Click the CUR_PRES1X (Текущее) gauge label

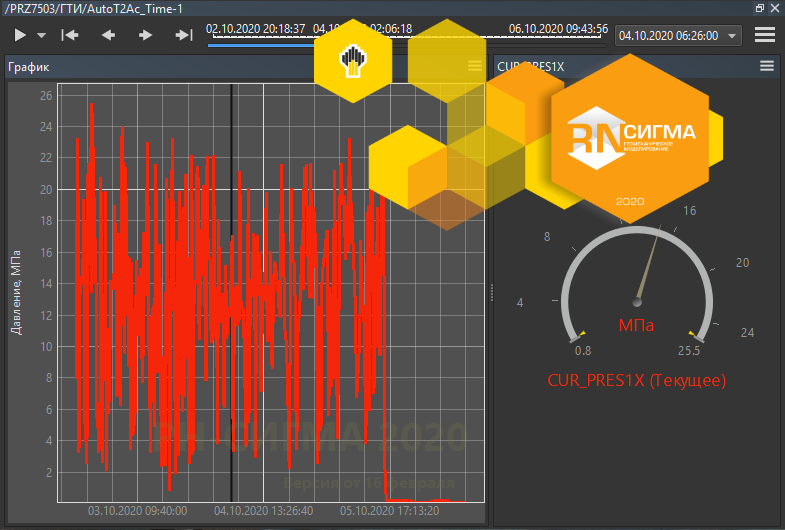636,380
